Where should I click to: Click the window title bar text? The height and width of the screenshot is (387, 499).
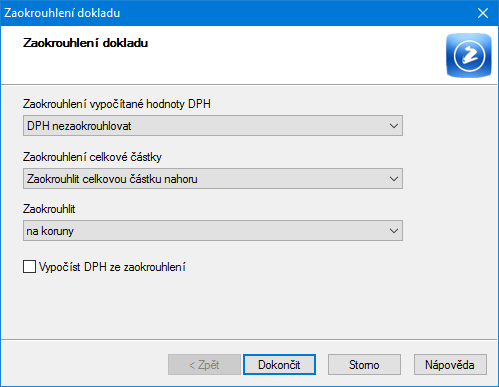pos(62,13)
